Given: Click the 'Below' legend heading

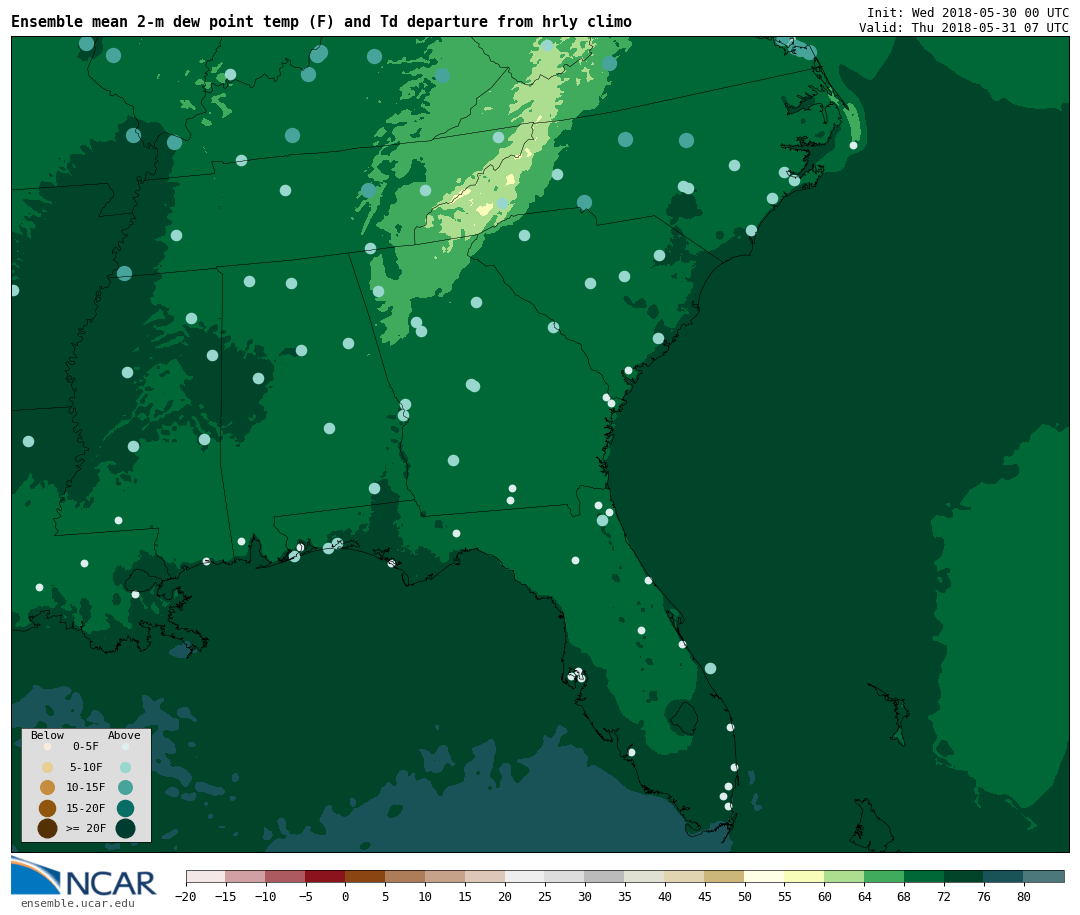Looking at the screenshot, I should coord(47,735).
